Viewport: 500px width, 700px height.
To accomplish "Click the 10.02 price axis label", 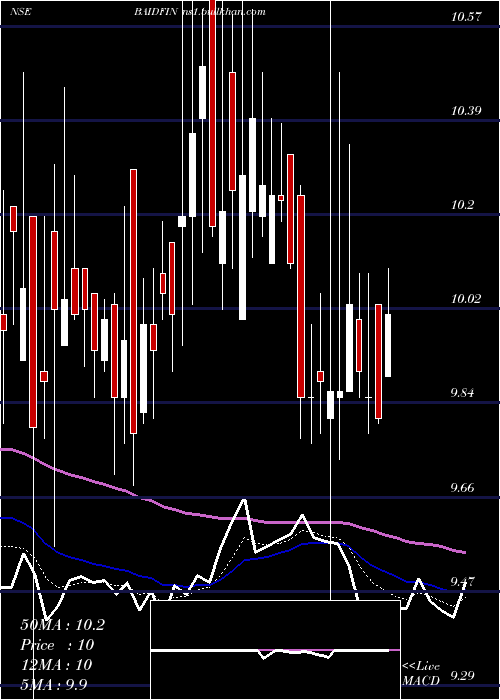I will click(x=466, y=299).
